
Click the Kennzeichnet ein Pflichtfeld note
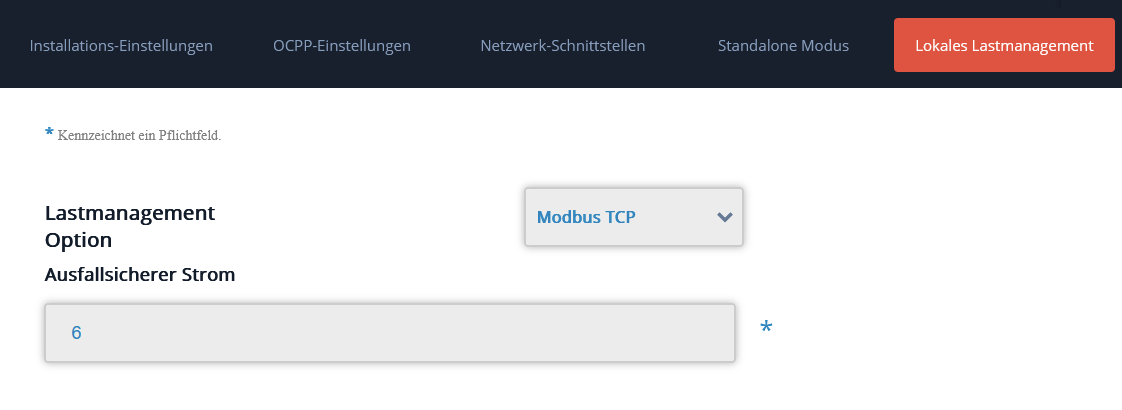[x=139, y=136]
